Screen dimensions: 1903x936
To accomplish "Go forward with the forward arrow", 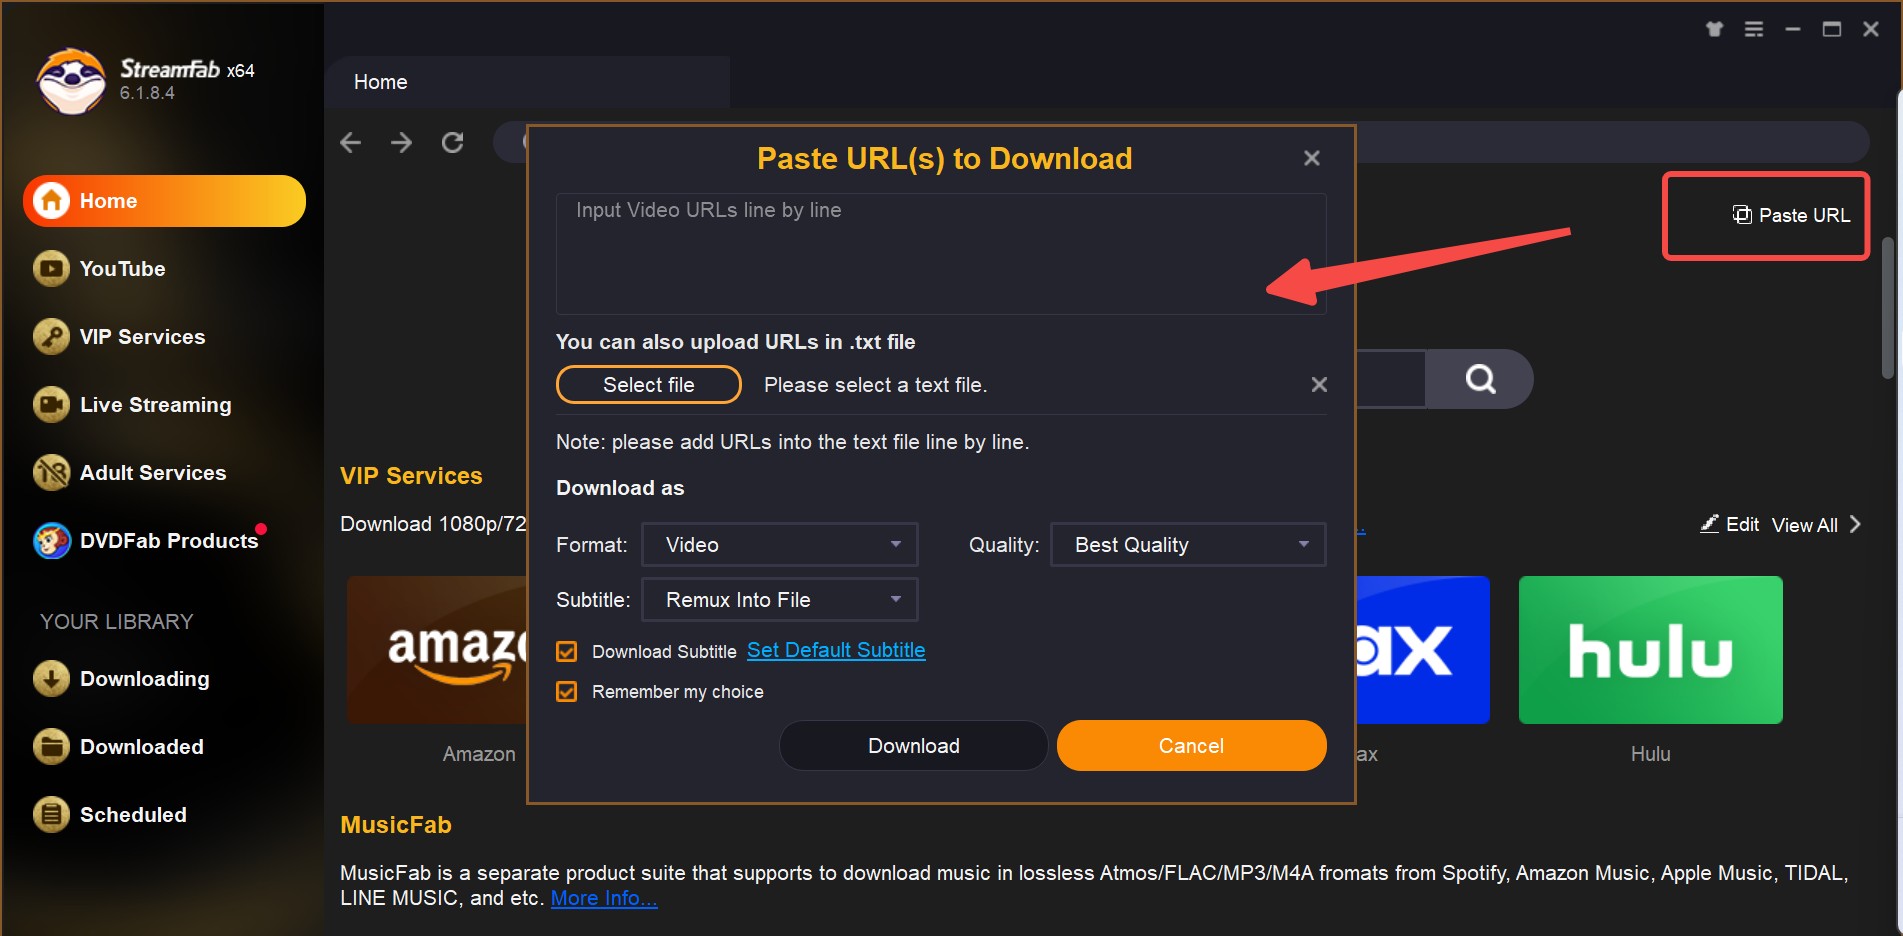I will [x=401, y=143].
